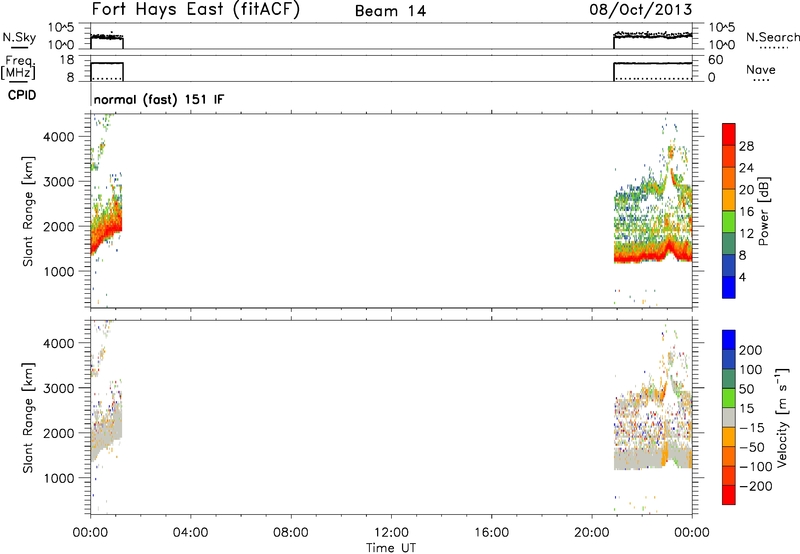Click the 'Beam 14' label
This screenshot has height=554, width=800.
(390, 11)
